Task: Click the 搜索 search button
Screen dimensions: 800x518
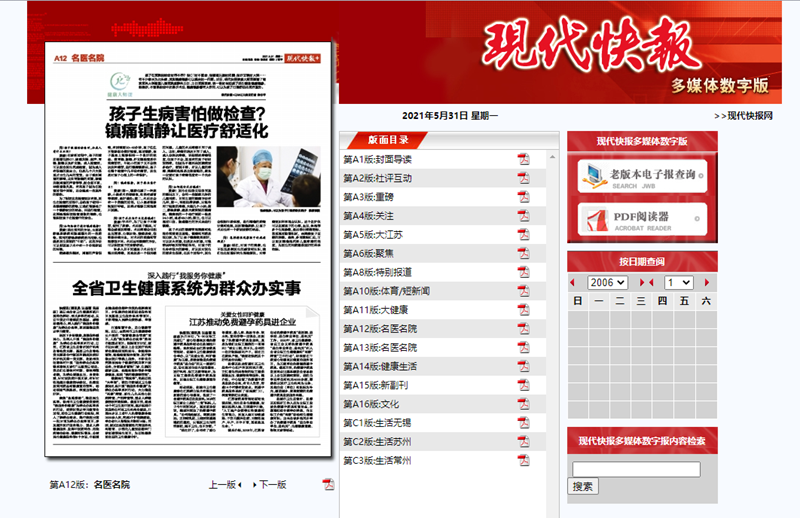Action: coord(583,486)
